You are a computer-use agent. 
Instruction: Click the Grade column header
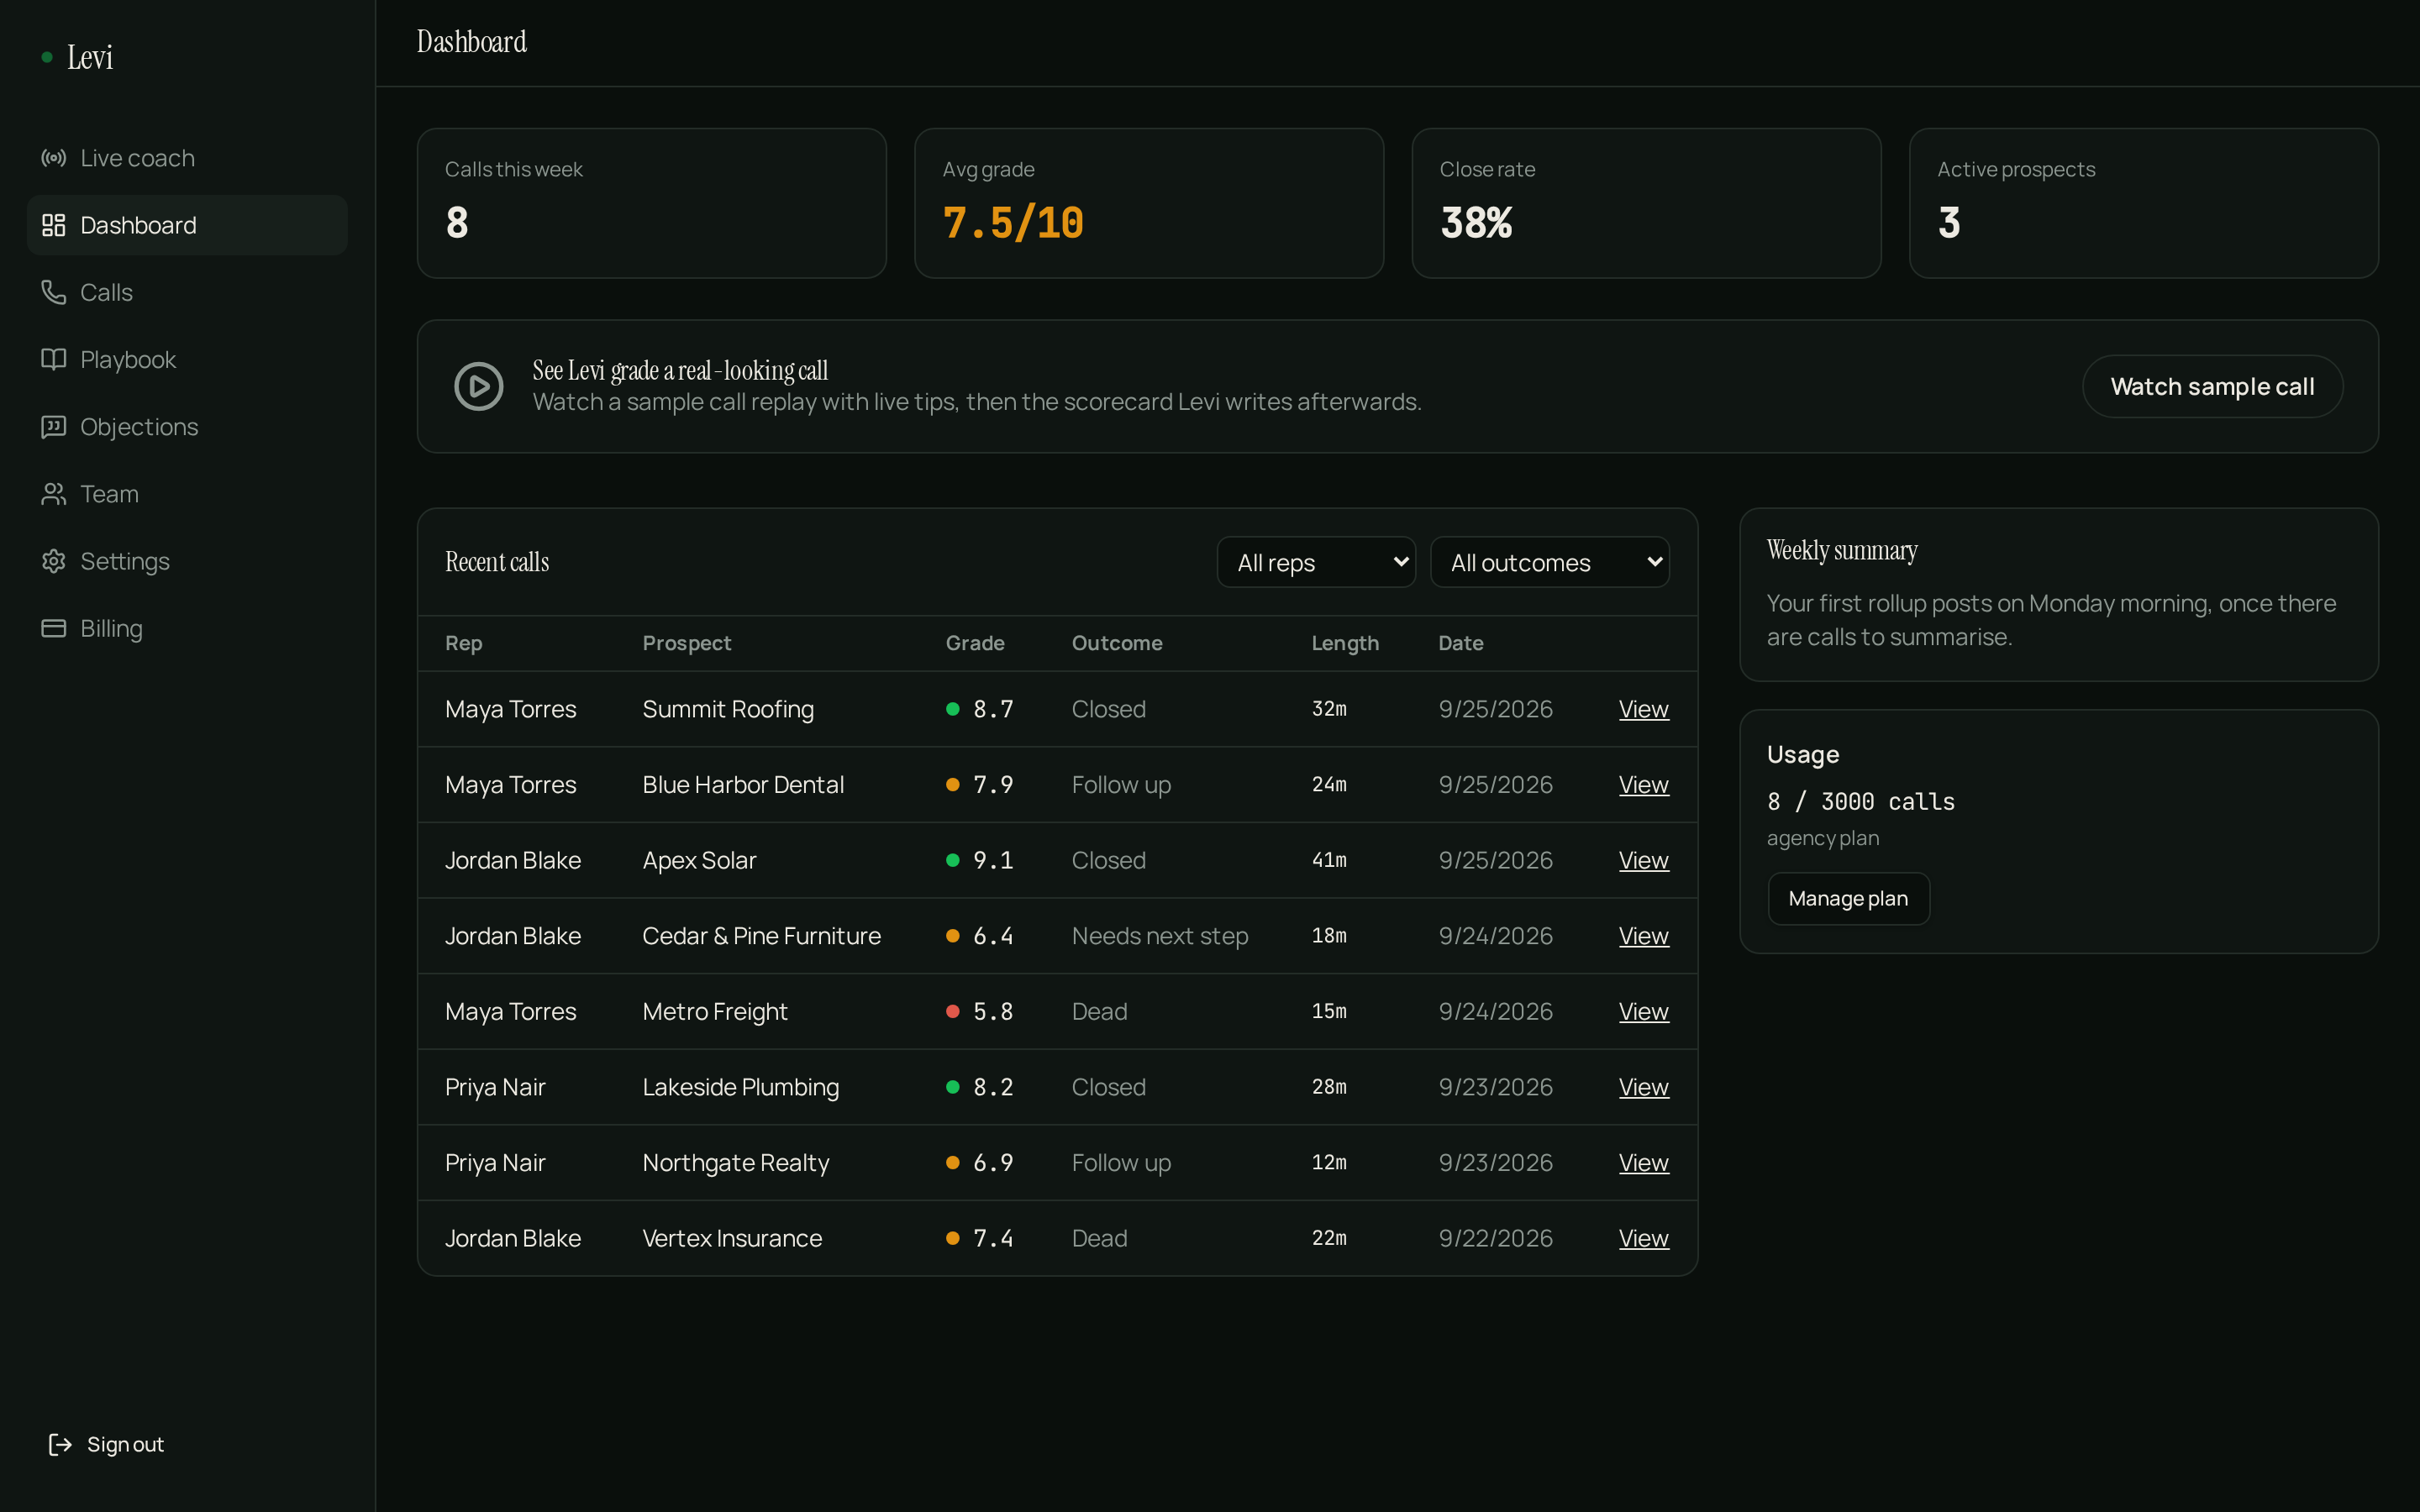point(975,643)
